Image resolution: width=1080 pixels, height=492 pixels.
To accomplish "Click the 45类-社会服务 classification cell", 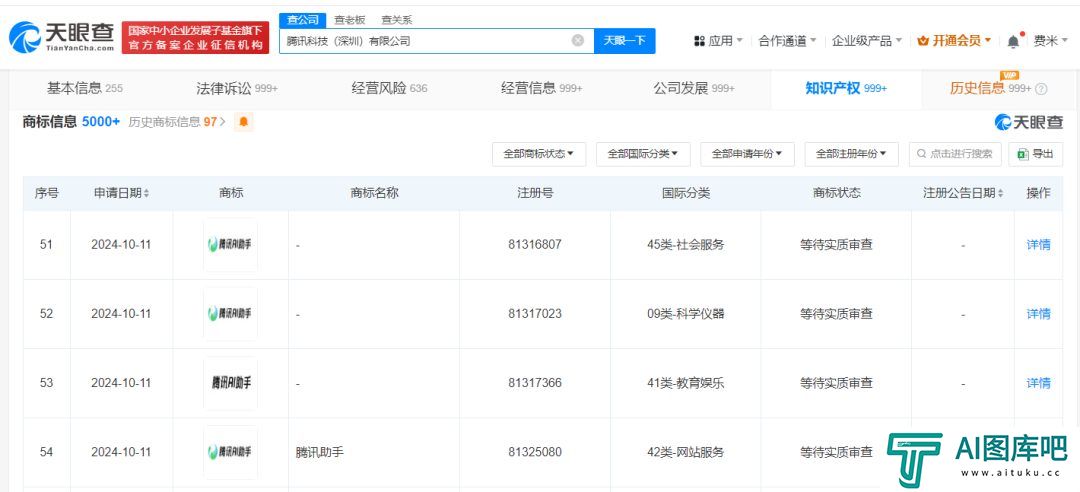I will tap(685, 245).
